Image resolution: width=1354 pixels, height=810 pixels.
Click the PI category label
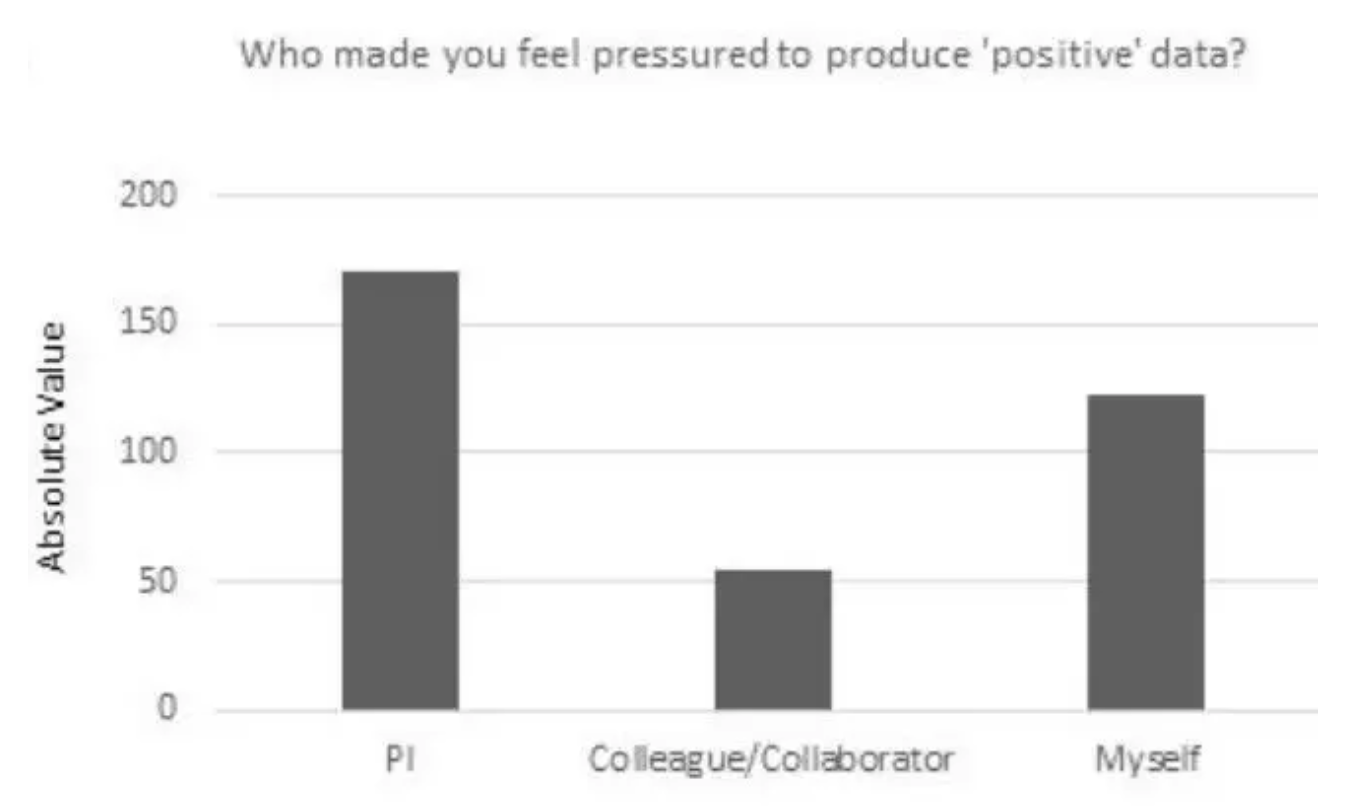(x=400, y=760)
